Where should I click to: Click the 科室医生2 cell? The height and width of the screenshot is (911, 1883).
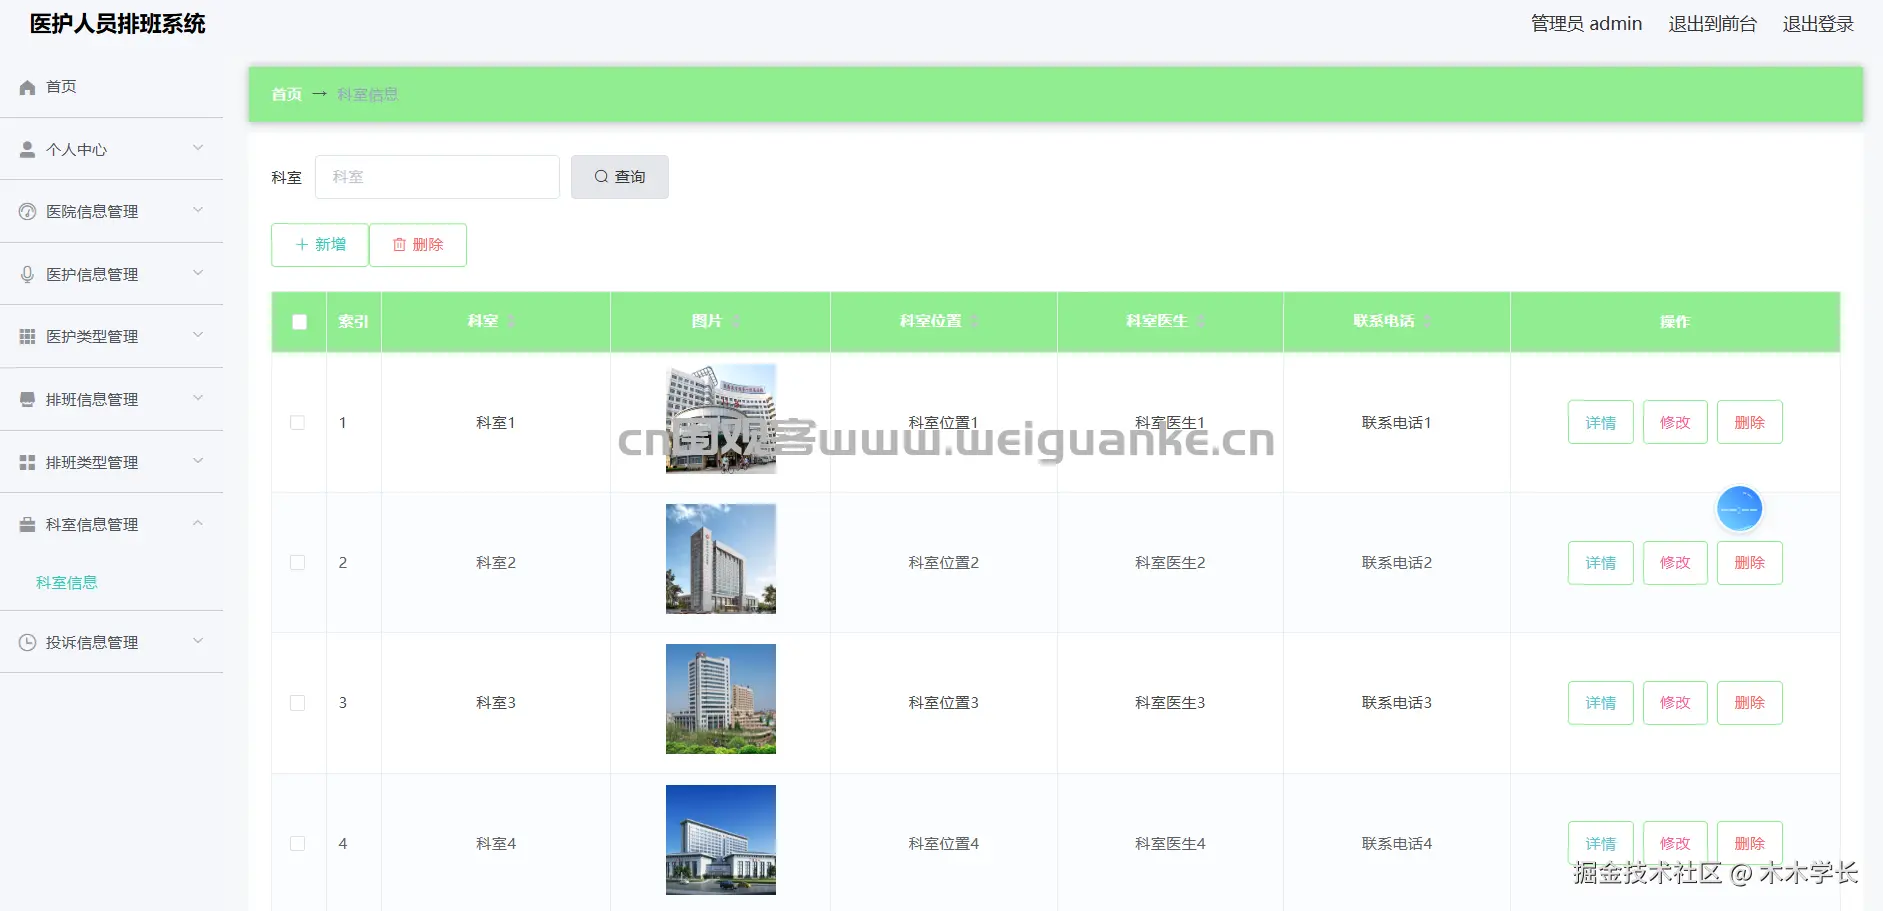point(1170,563)
